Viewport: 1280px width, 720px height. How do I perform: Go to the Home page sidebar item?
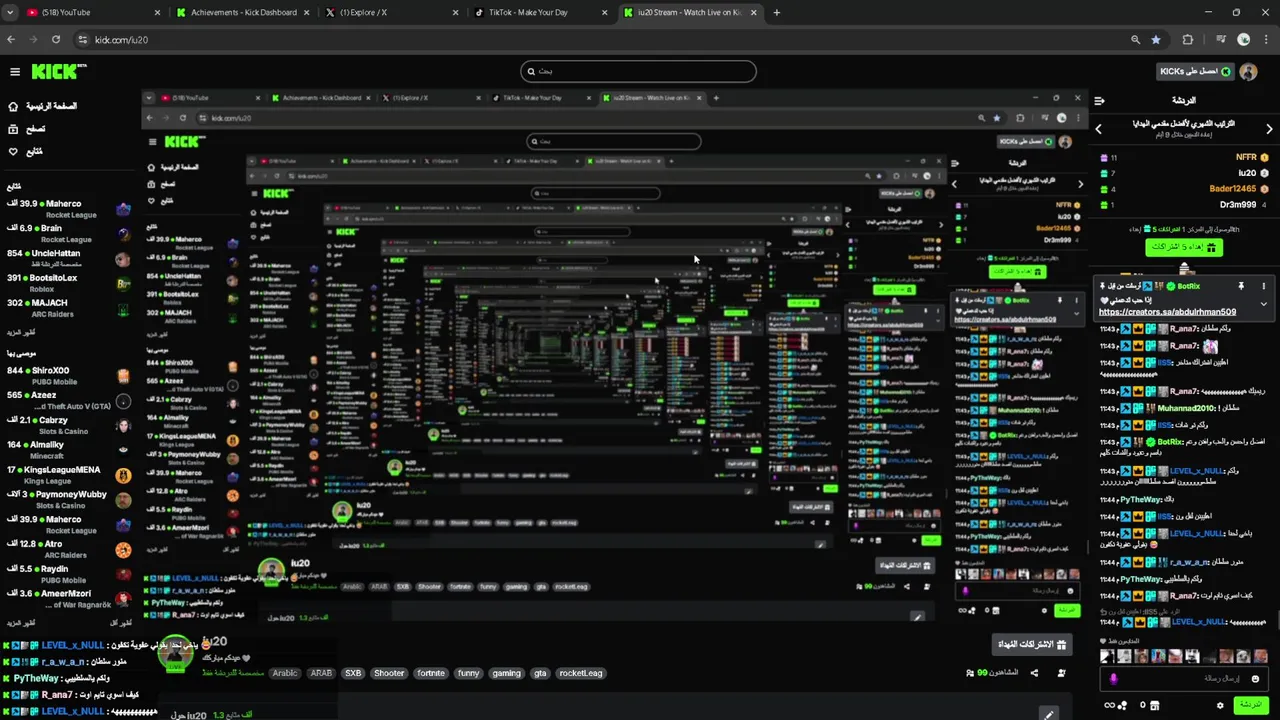point(43,106)
